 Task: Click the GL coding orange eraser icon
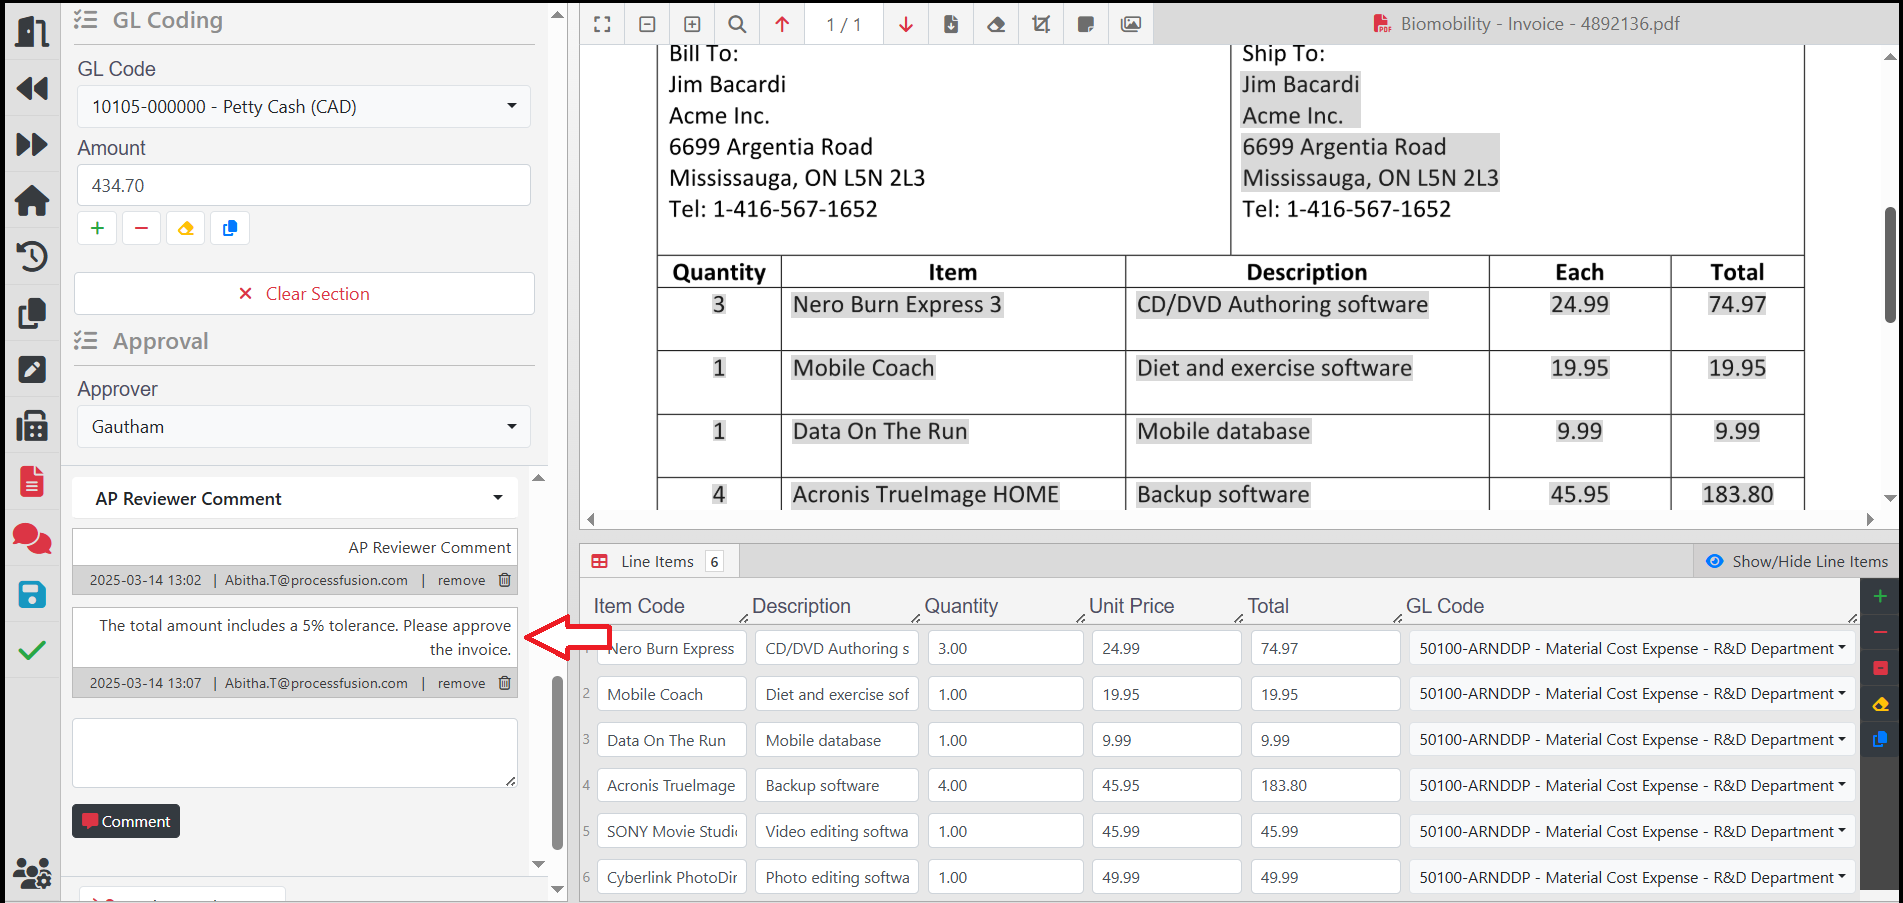(185, 228)
